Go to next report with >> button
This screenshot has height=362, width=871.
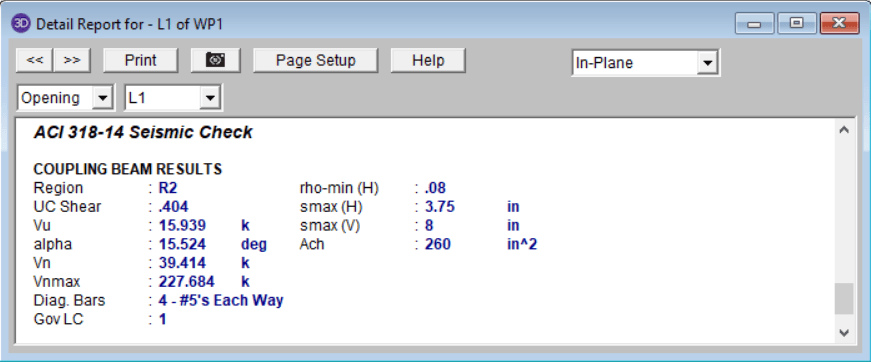[x=72, y=60]
